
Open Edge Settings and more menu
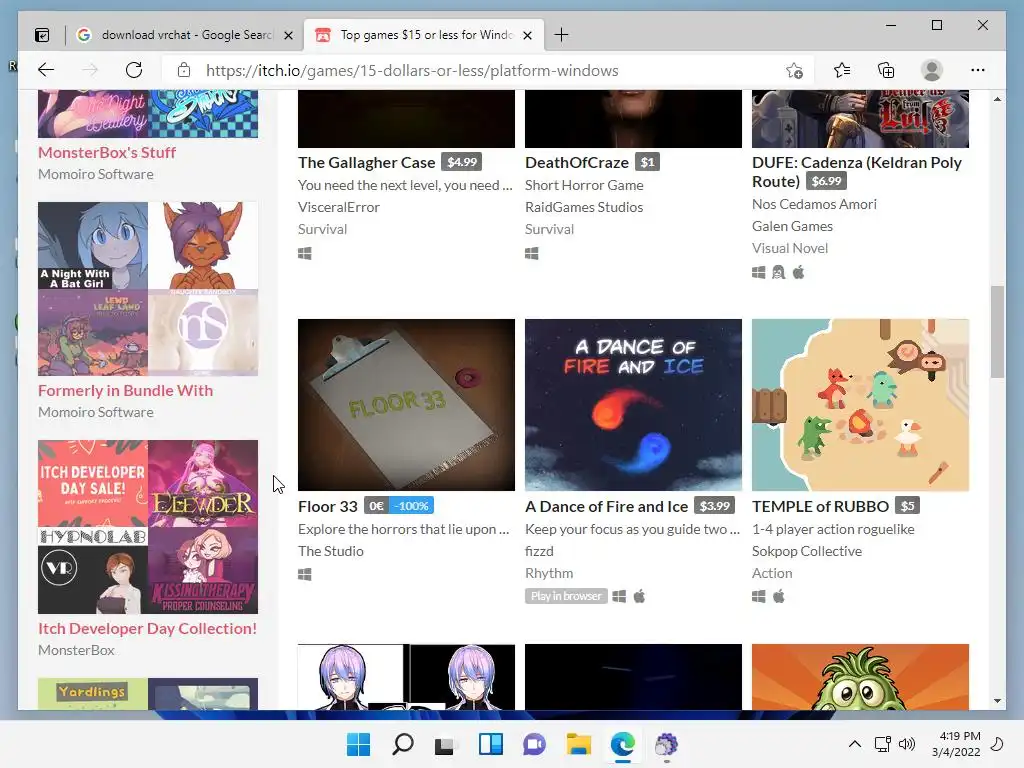(x=977, y=70)
